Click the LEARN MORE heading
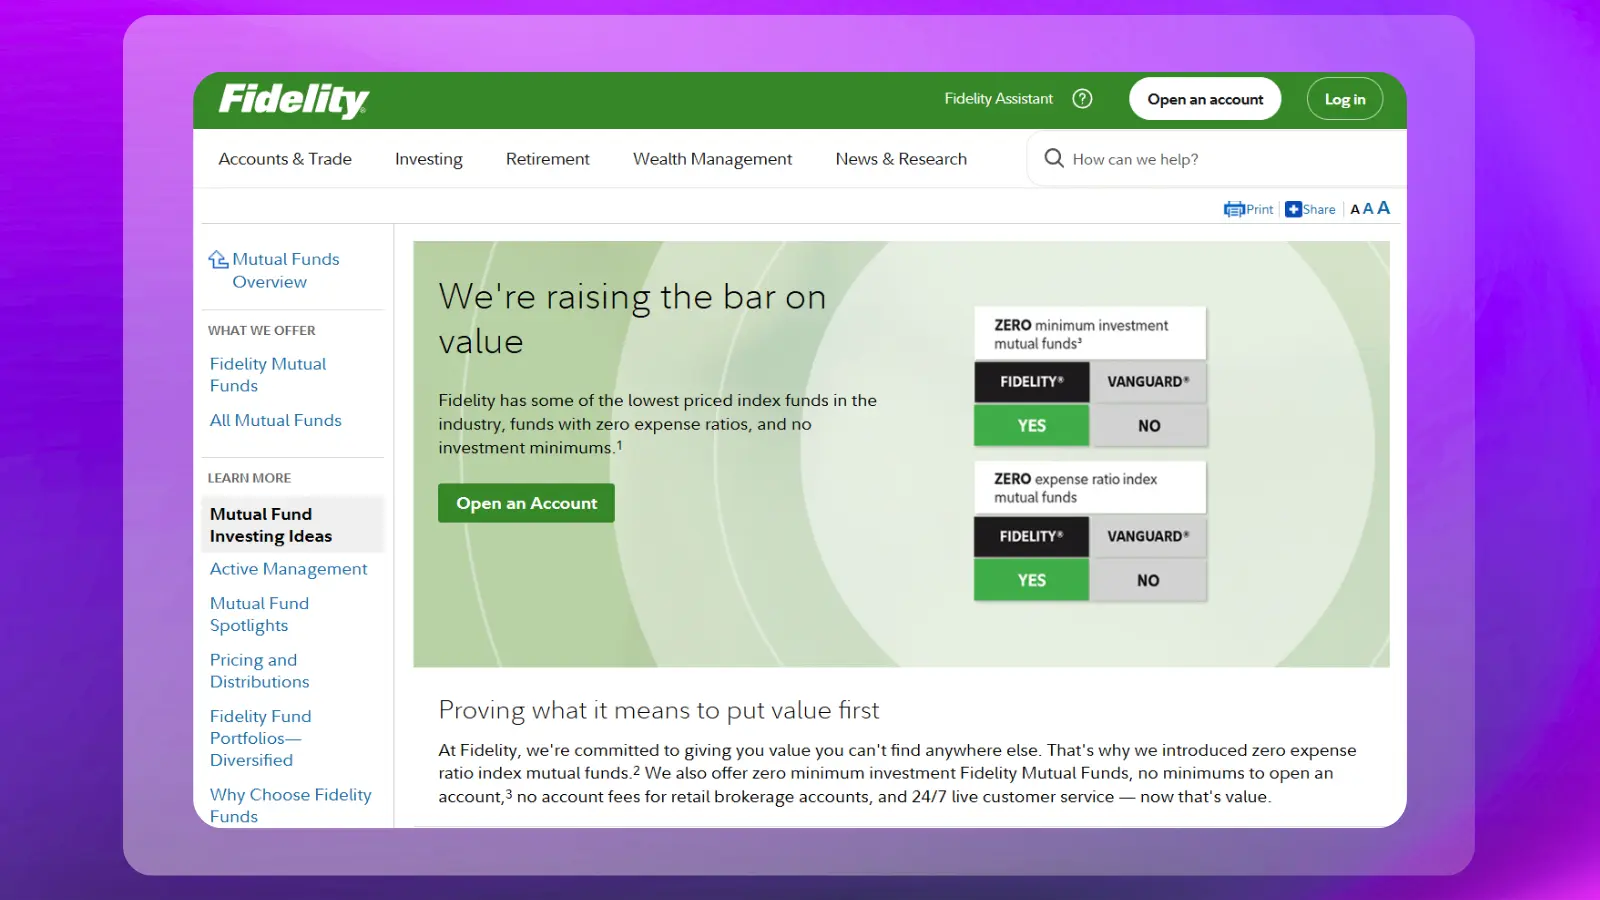The image size is (1600, 900). 249,478
